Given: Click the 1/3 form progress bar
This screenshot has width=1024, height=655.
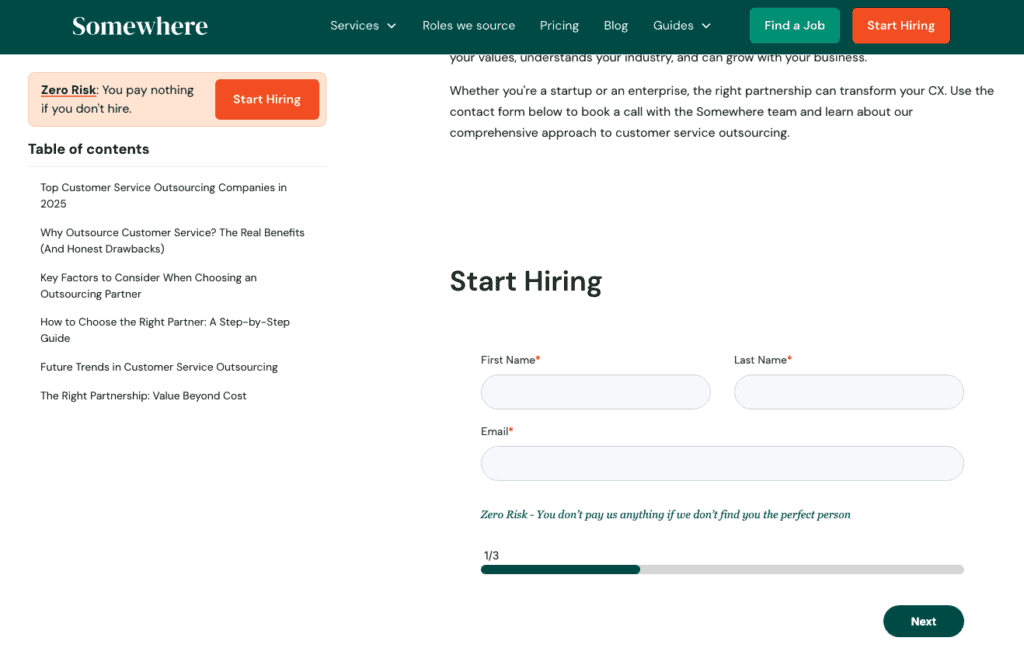Looking at the screenshot, I should (722, 569).
